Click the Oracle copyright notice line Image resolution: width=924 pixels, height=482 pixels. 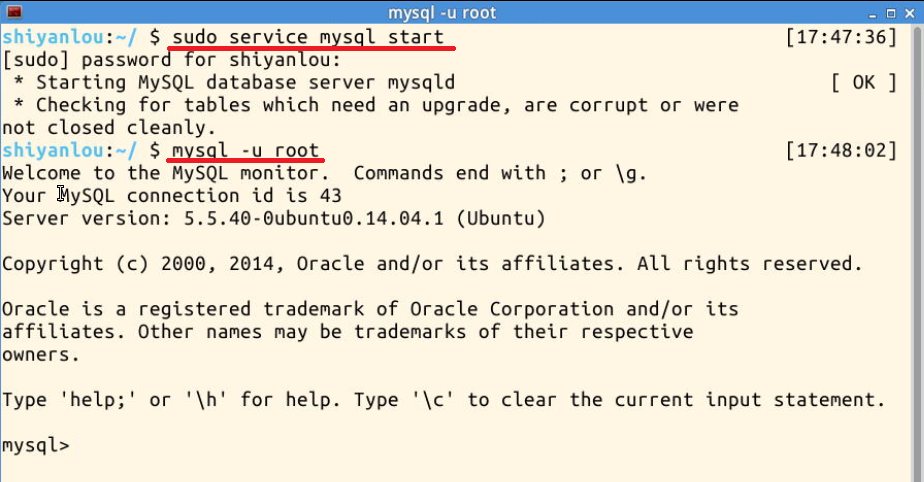point(432,264)
